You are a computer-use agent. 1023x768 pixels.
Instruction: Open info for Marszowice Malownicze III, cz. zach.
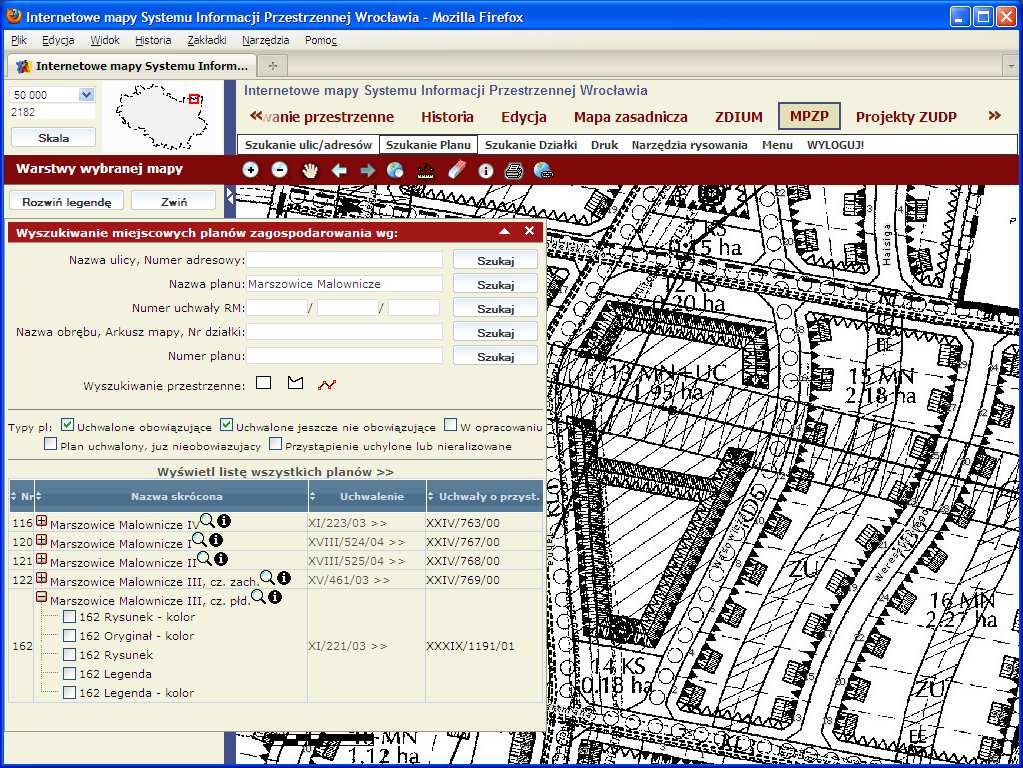tap(284, 577)
